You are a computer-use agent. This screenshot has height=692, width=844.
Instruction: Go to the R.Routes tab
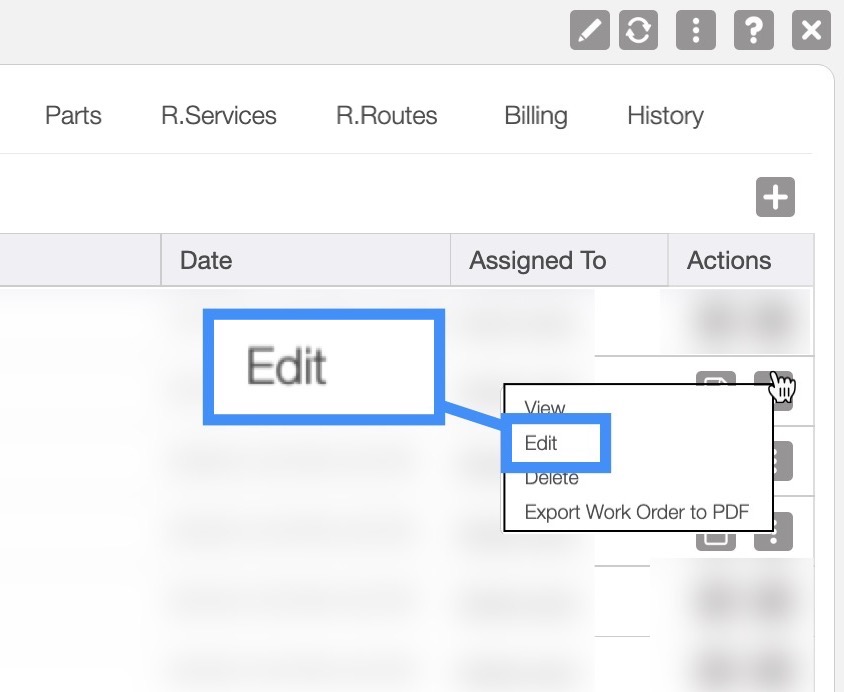(387, 116)
